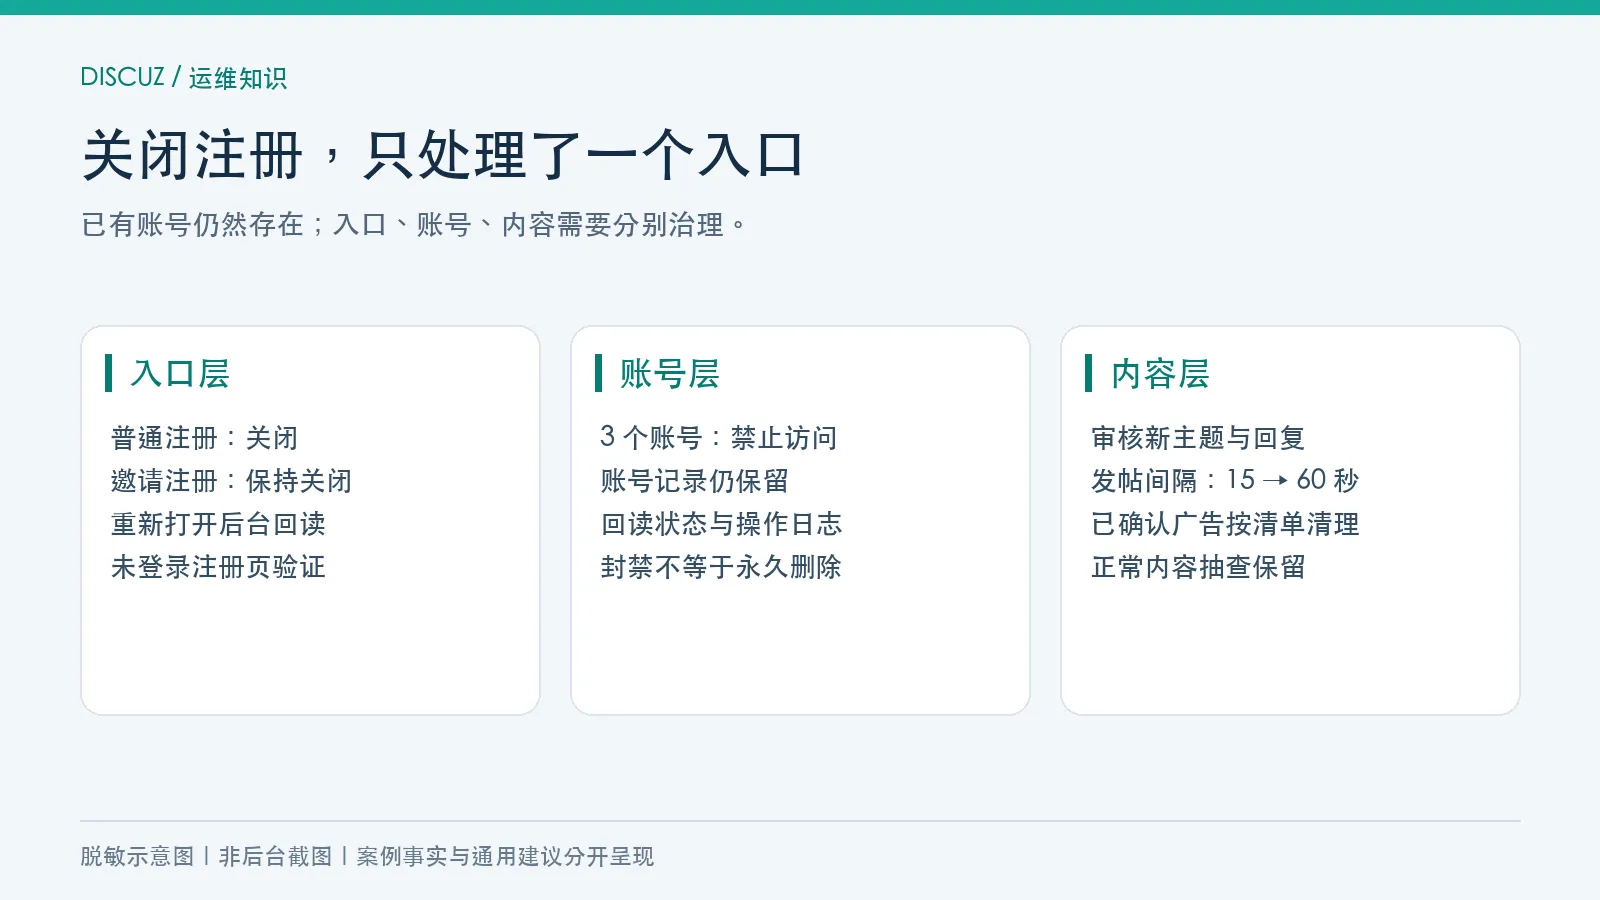The image size is (1600, 900).
Task: Select the '入口层' card heading
Action: click(x=180, y=373)
